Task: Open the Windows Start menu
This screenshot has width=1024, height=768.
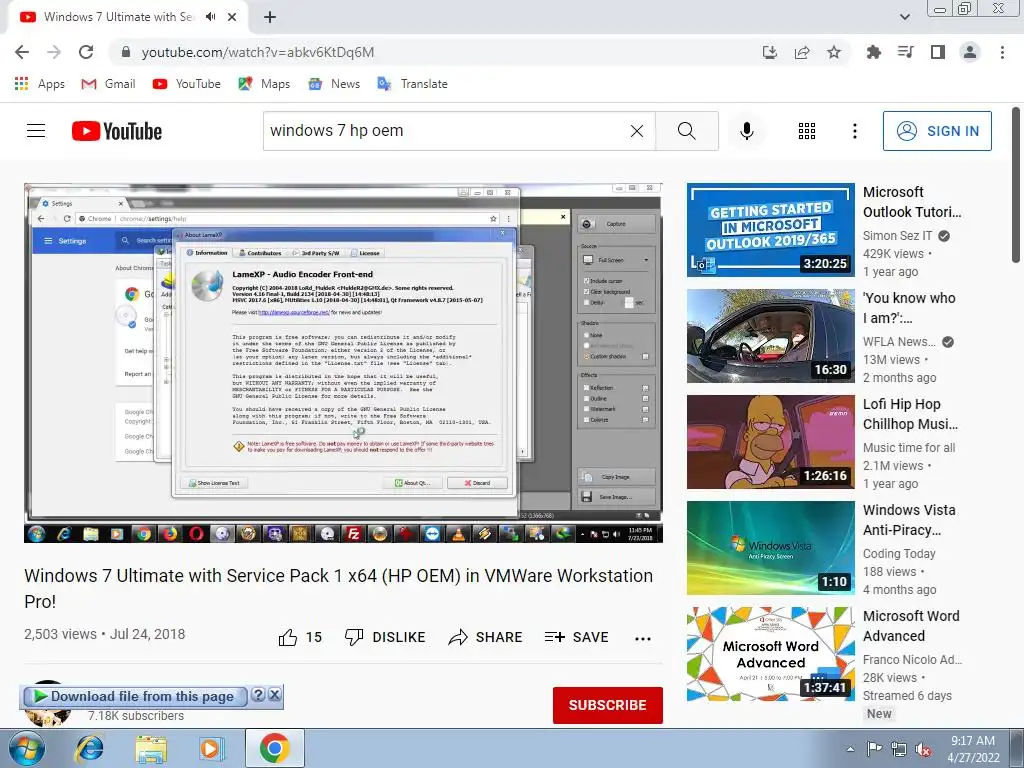Action: tap(27, 748)
